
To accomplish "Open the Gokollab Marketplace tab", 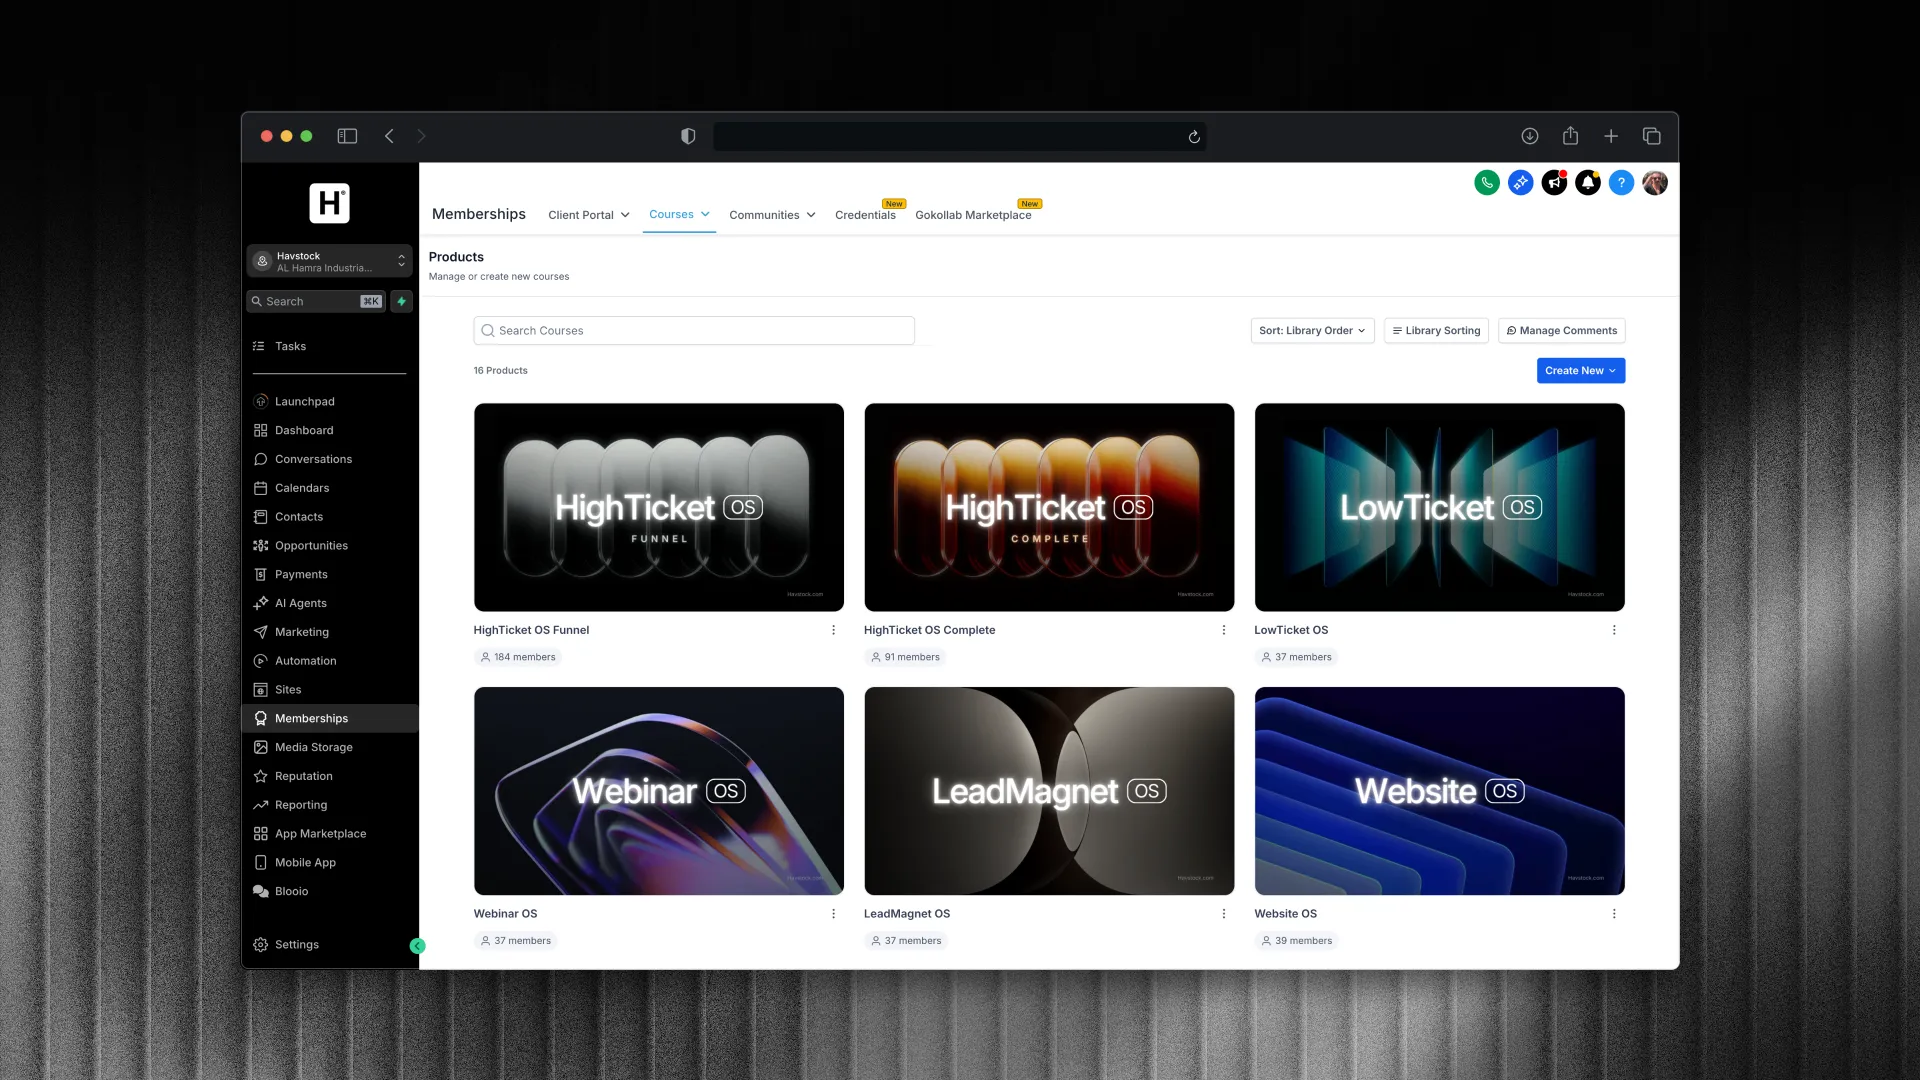I will 975,215.
